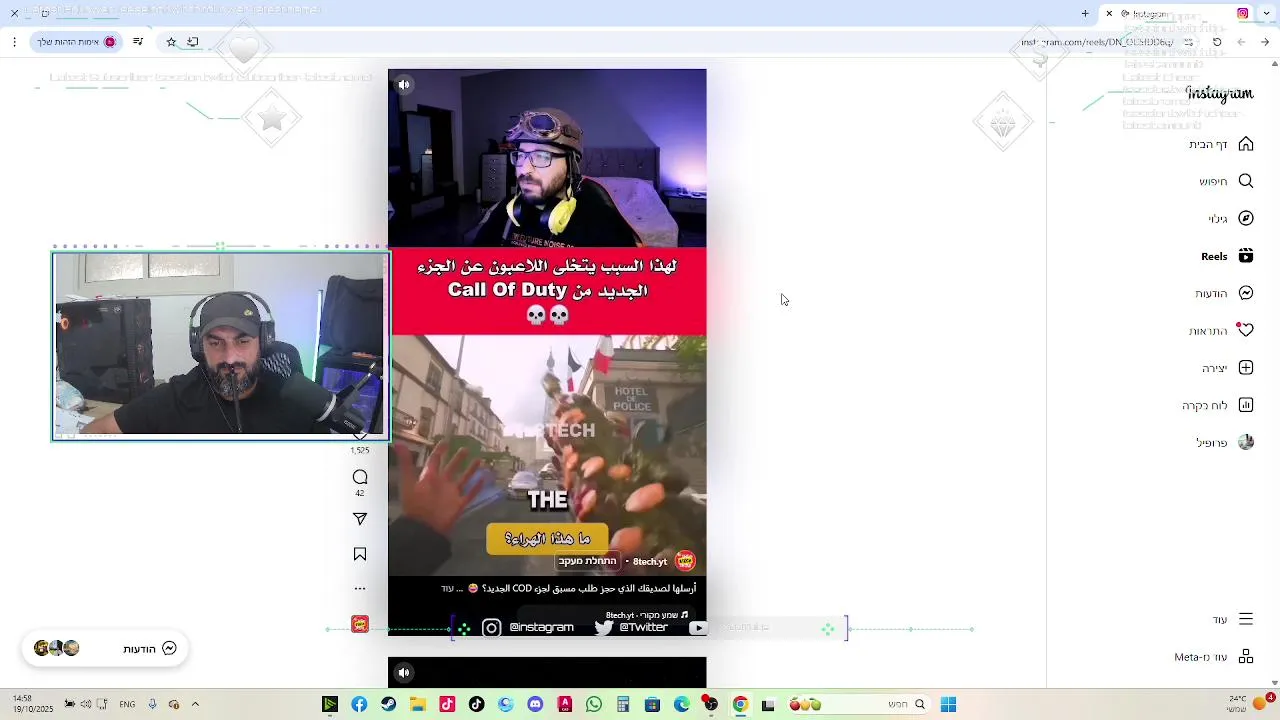
Task: Toggle mute on the next reel below
Action: pyautogui.click(x=404, y=673)
